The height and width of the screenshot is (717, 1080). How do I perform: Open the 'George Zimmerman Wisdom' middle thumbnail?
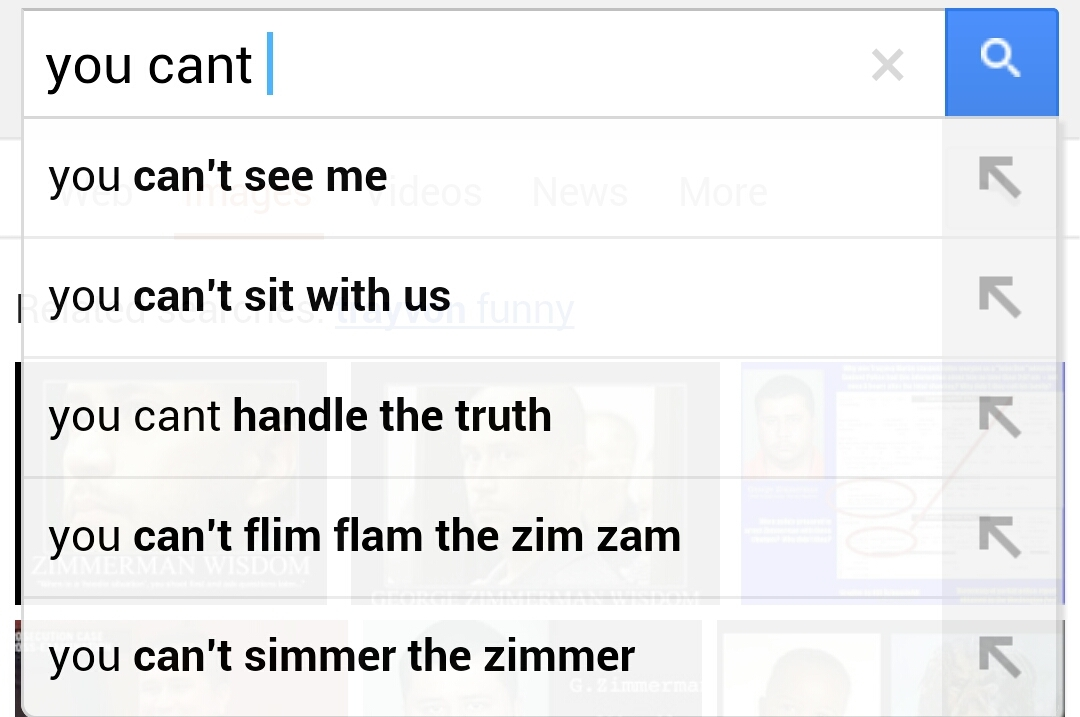[x=535, y=480]
